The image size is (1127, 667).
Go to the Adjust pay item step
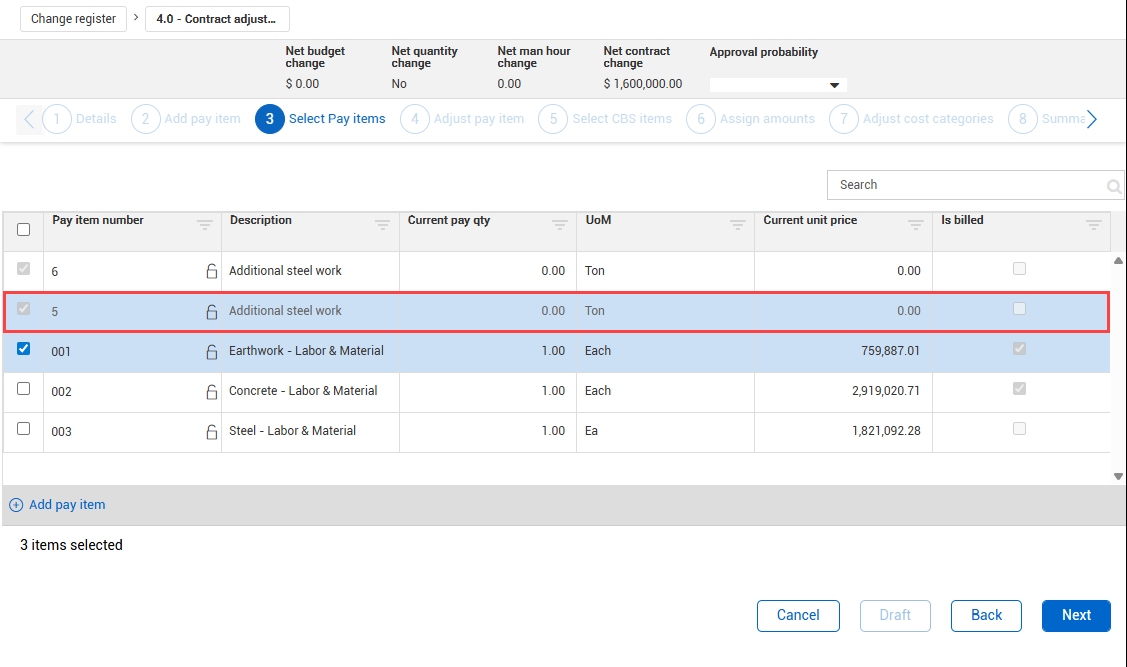[x=464, y=119]
